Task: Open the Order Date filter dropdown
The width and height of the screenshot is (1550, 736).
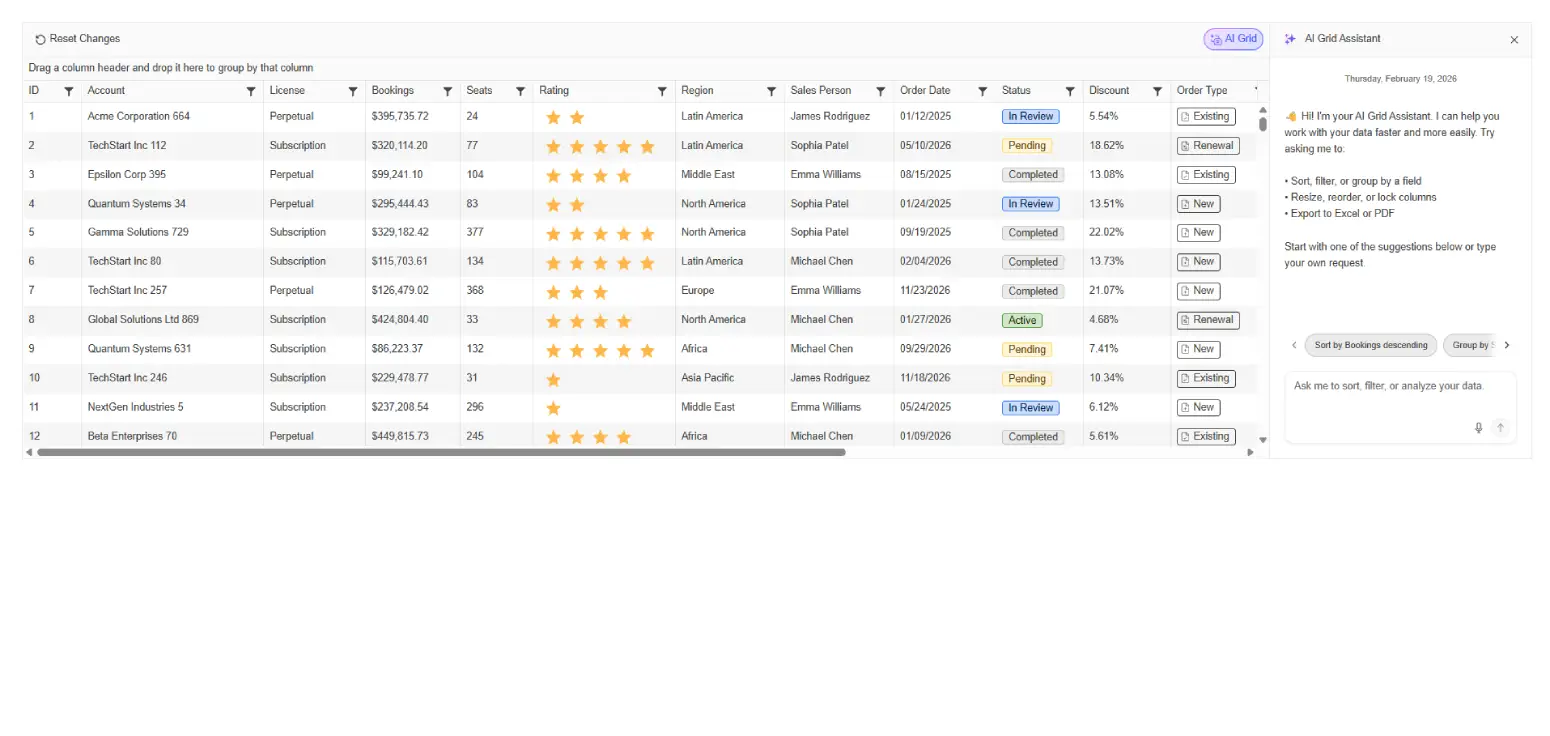Action: pyautogui.click(x=983, y=91)
